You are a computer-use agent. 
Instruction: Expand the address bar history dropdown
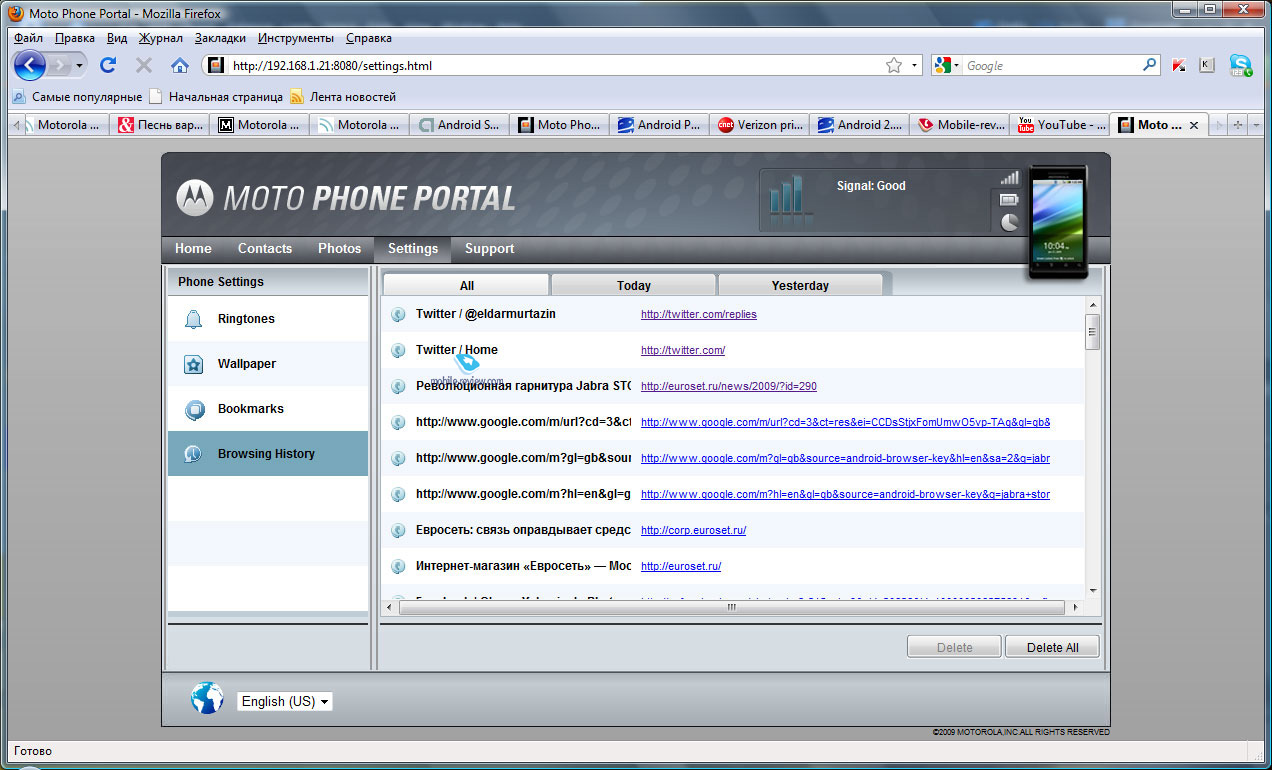click(914, 65)
